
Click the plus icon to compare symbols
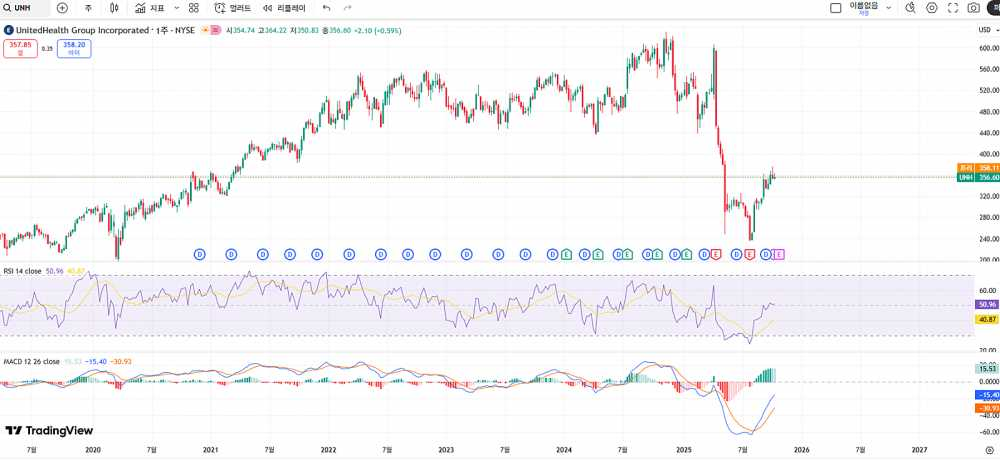coord(62,8)
